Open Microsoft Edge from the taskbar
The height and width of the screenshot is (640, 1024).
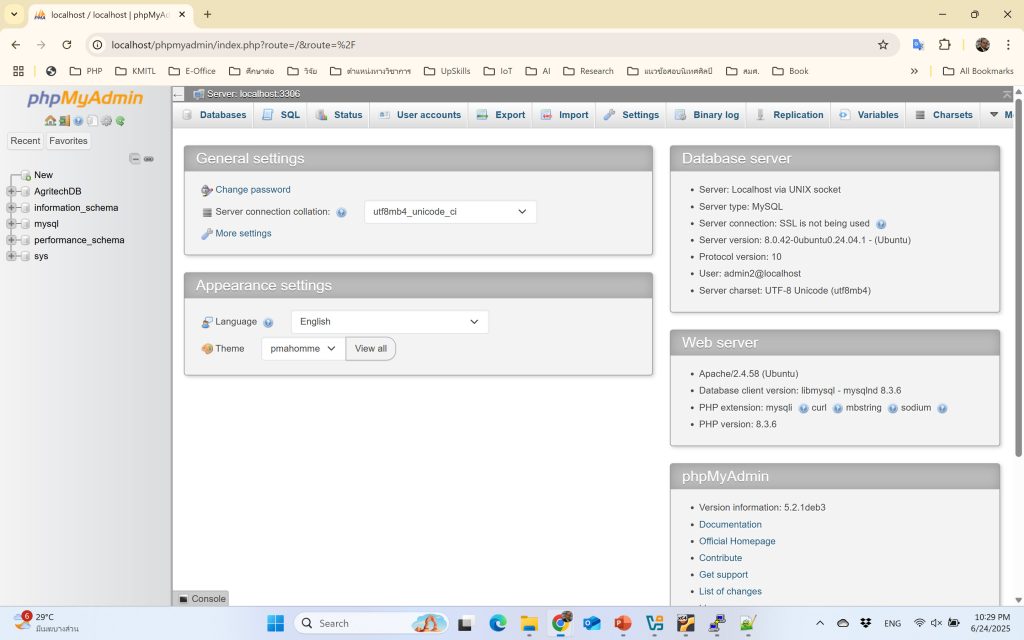(498, 623)
